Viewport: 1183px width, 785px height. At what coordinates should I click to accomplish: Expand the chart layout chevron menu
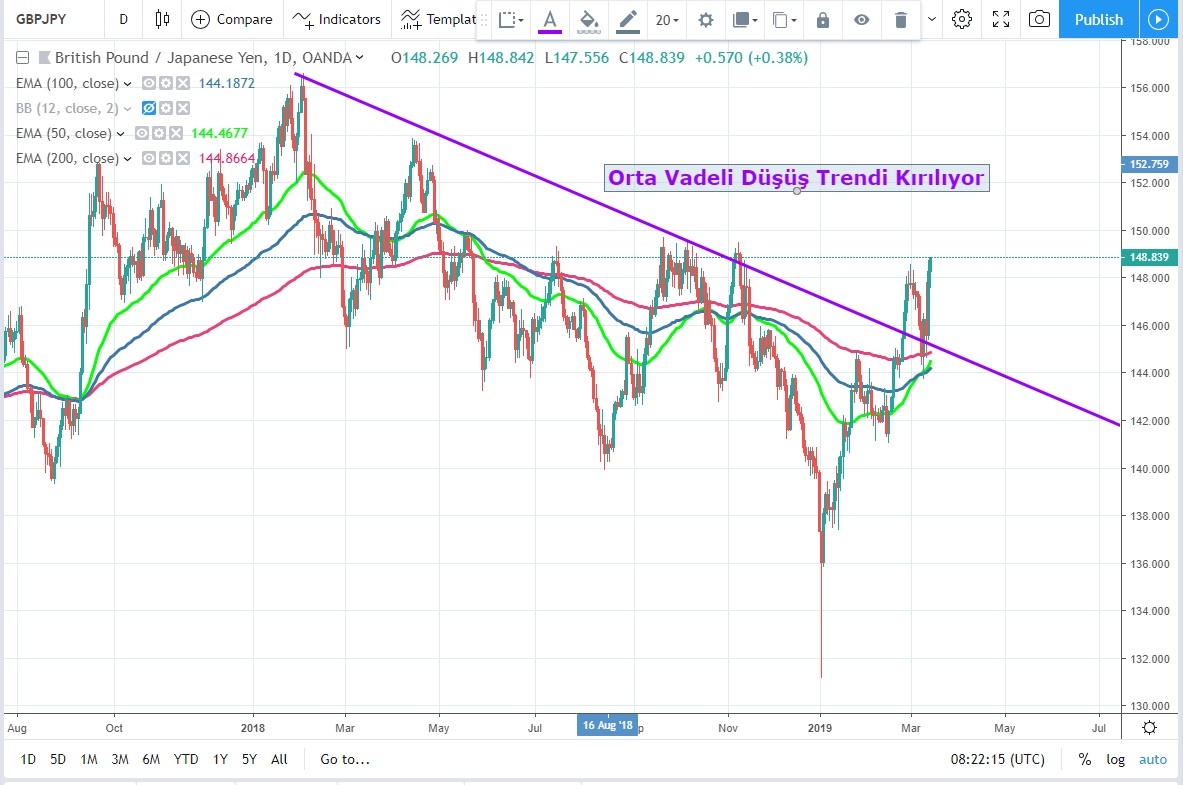coord(932,19)
